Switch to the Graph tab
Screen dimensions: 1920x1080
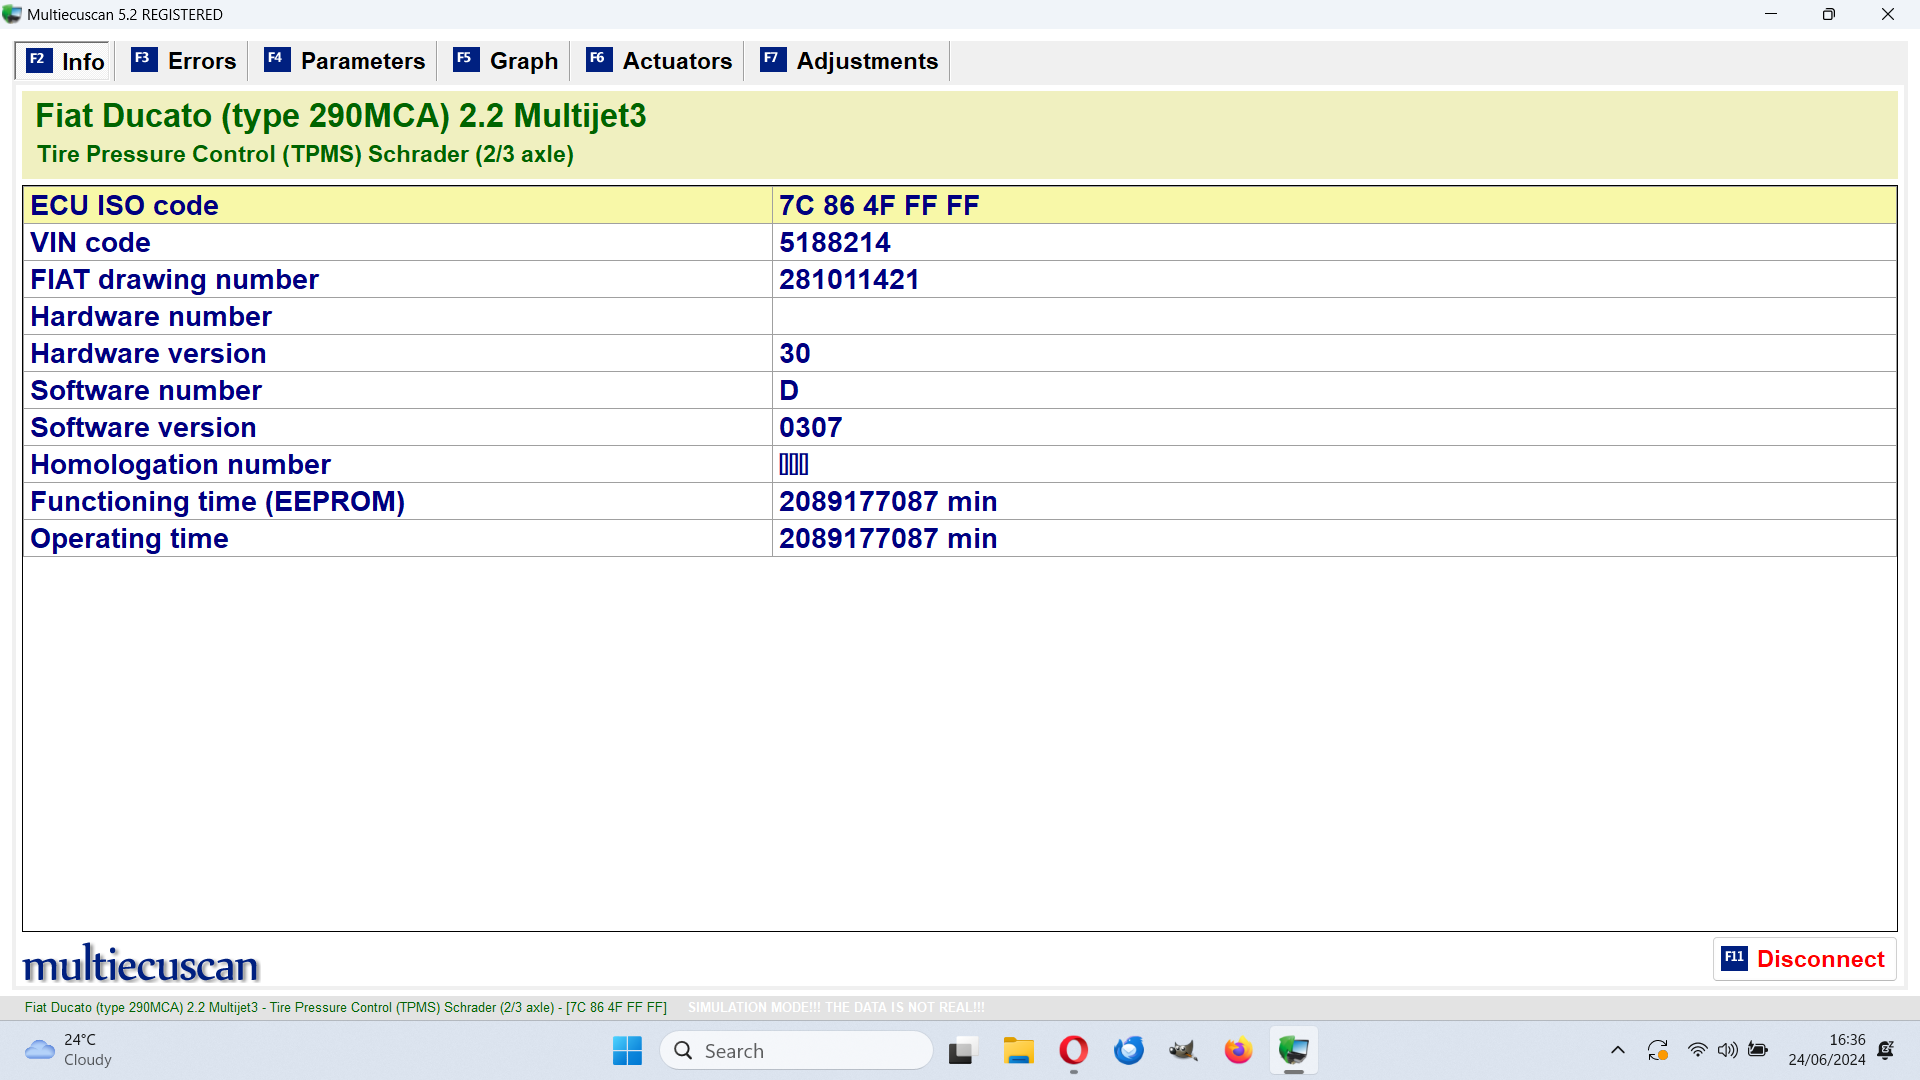pyautogui.click(x=506, y=61)
